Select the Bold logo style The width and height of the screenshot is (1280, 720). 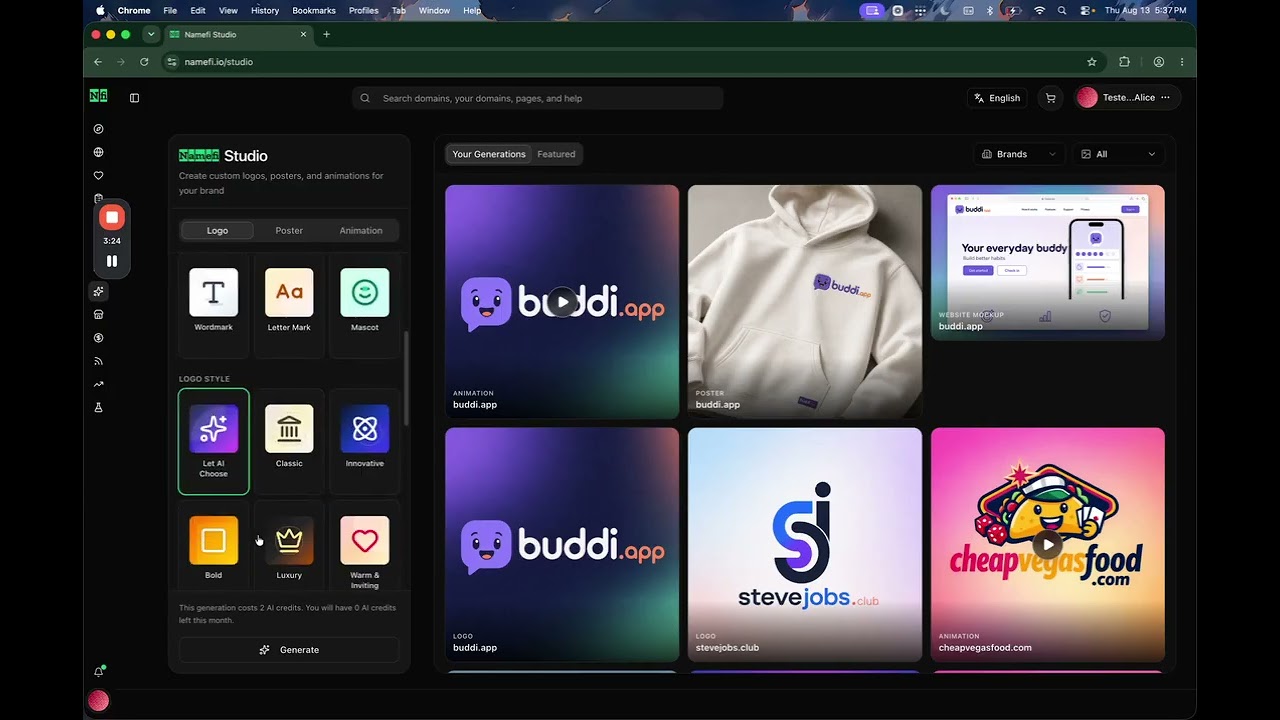(x=213, y=547)
